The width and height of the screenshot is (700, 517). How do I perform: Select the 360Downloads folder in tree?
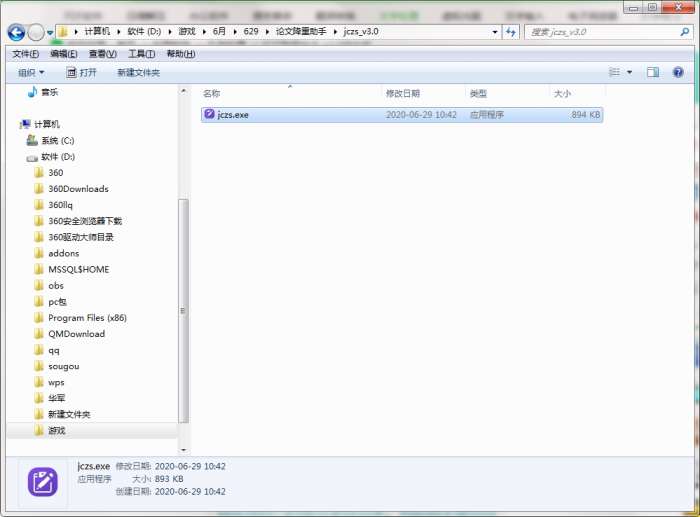point(78,189)
